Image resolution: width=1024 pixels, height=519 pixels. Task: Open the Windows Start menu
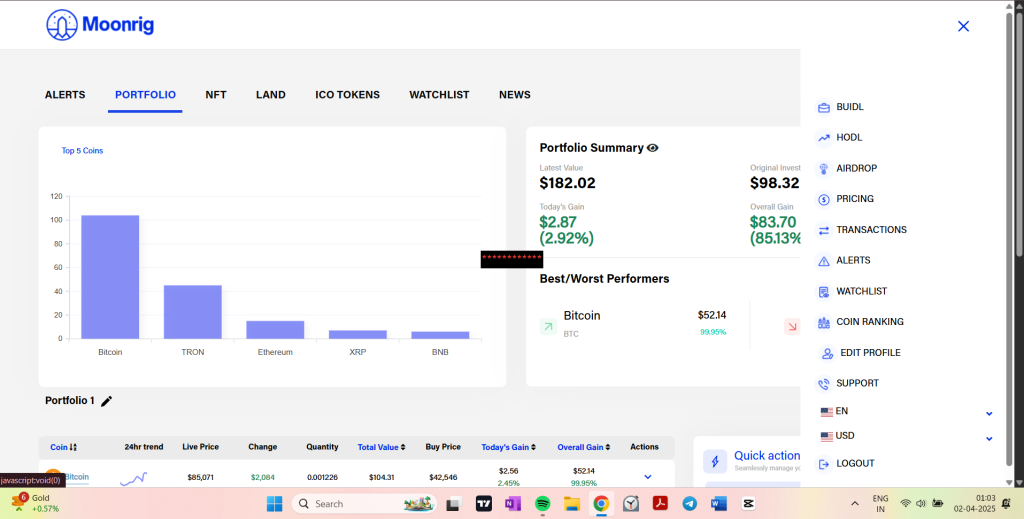tap(275, 503)
